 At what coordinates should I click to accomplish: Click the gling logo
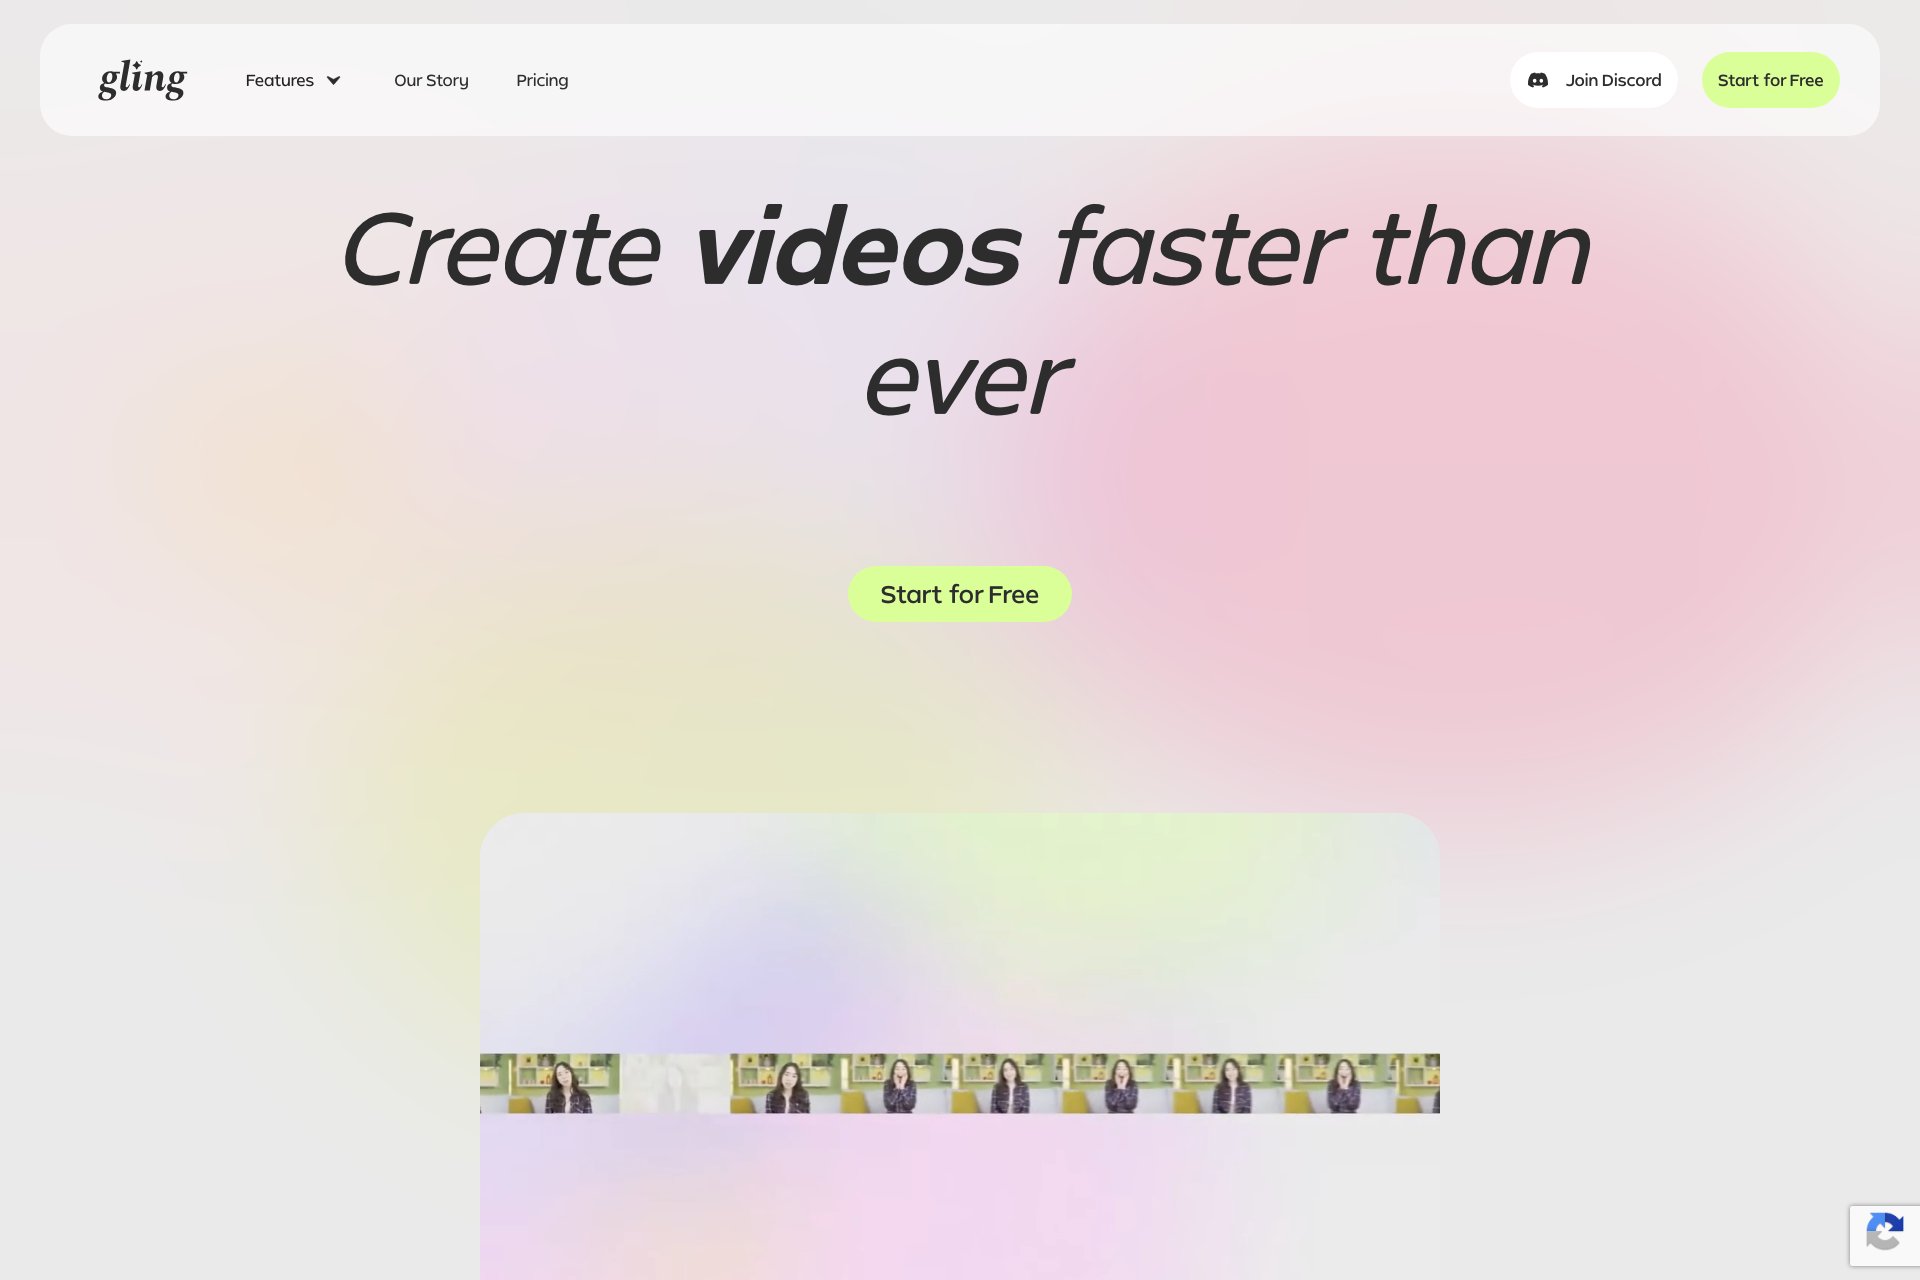142,80
